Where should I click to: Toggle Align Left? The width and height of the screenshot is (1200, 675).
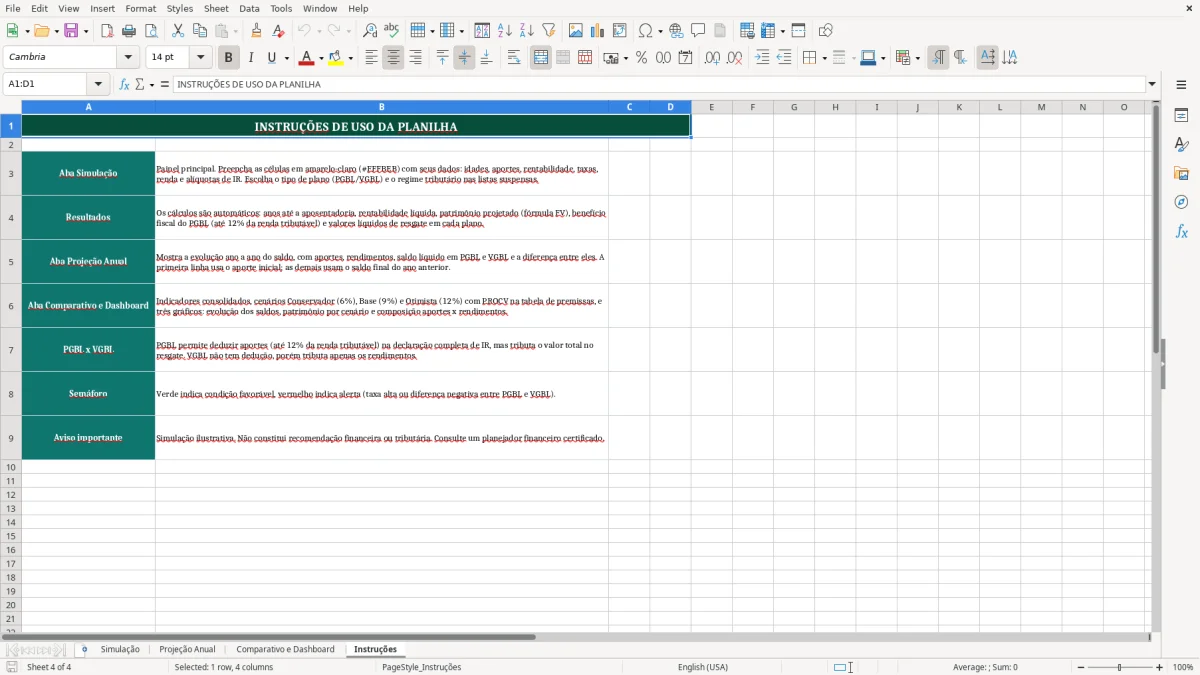click(x=371, y=58)
